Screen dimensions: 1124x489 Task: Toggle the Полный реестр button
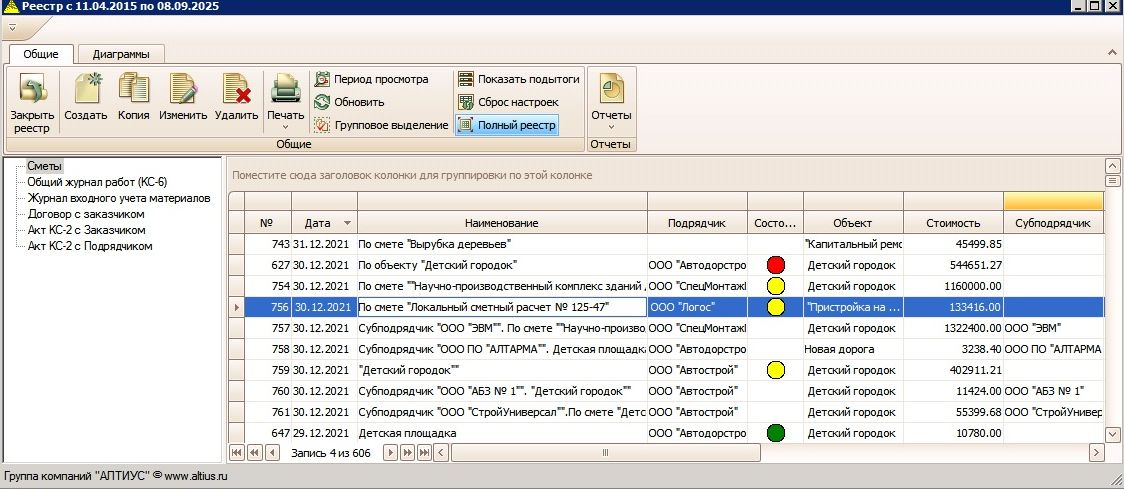click(x=507, y=125)
